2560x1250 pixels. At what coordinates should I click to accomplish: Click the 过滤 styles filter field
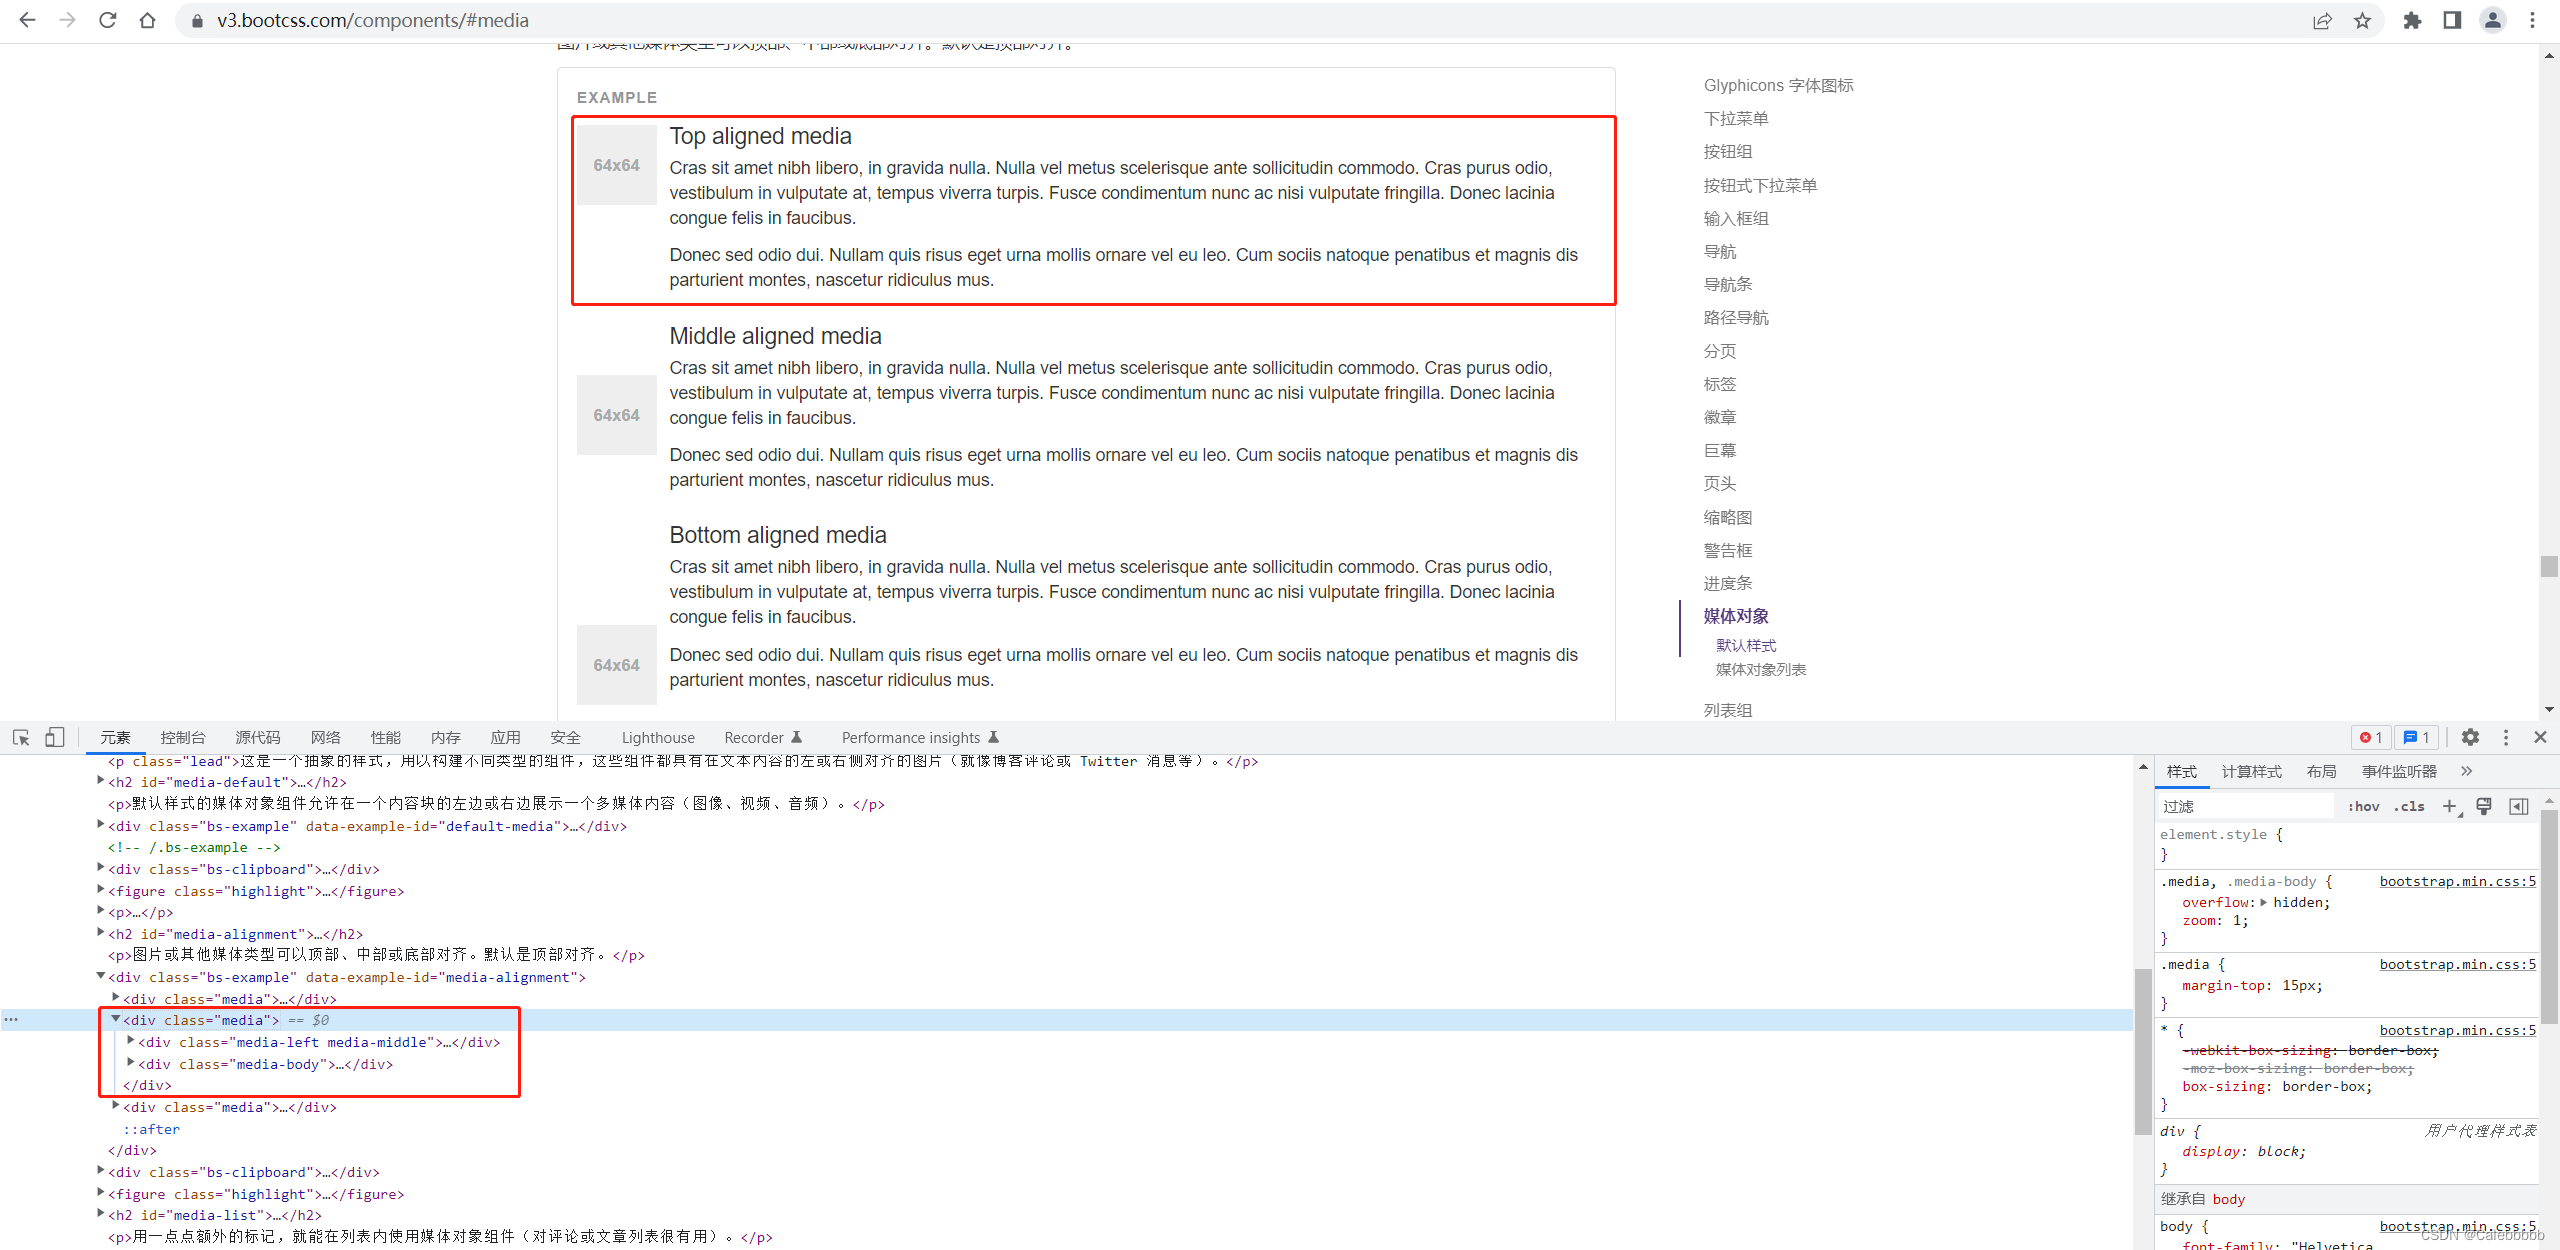click(2246, 806)
